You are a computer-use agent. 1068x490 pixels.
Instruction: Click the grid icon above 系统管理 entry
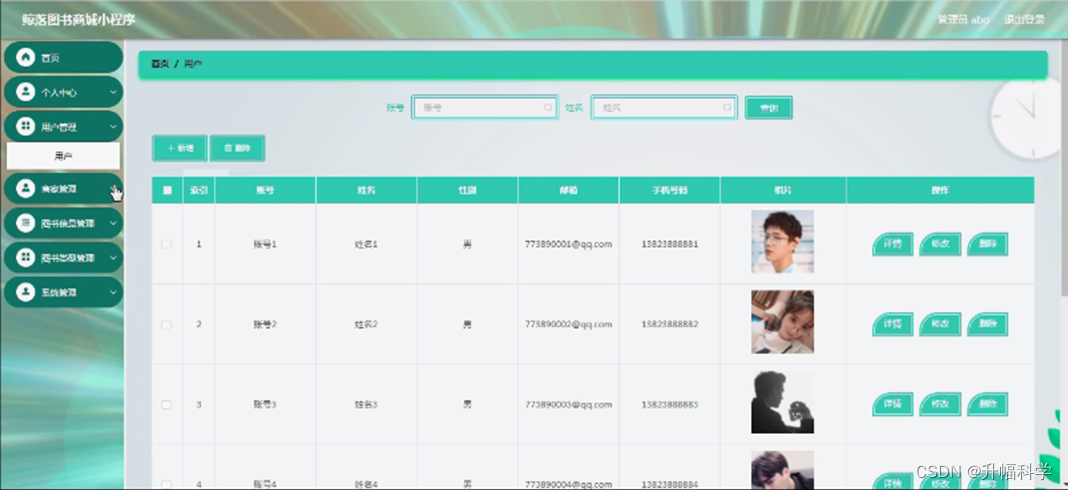pyautogui.click(x=25, y=258)
